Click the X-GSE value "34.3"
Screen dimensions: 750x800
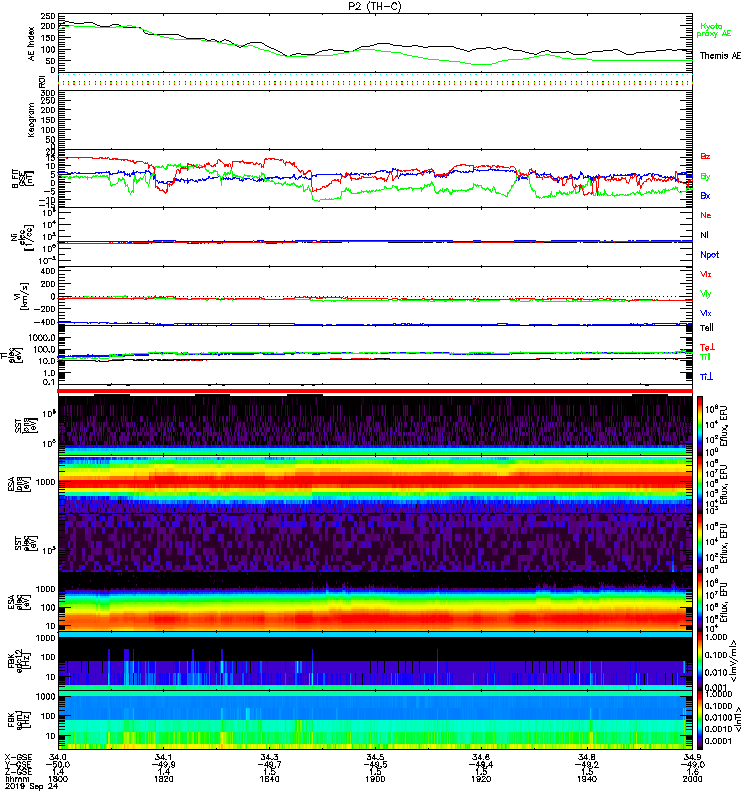click(x=269, y=758)
